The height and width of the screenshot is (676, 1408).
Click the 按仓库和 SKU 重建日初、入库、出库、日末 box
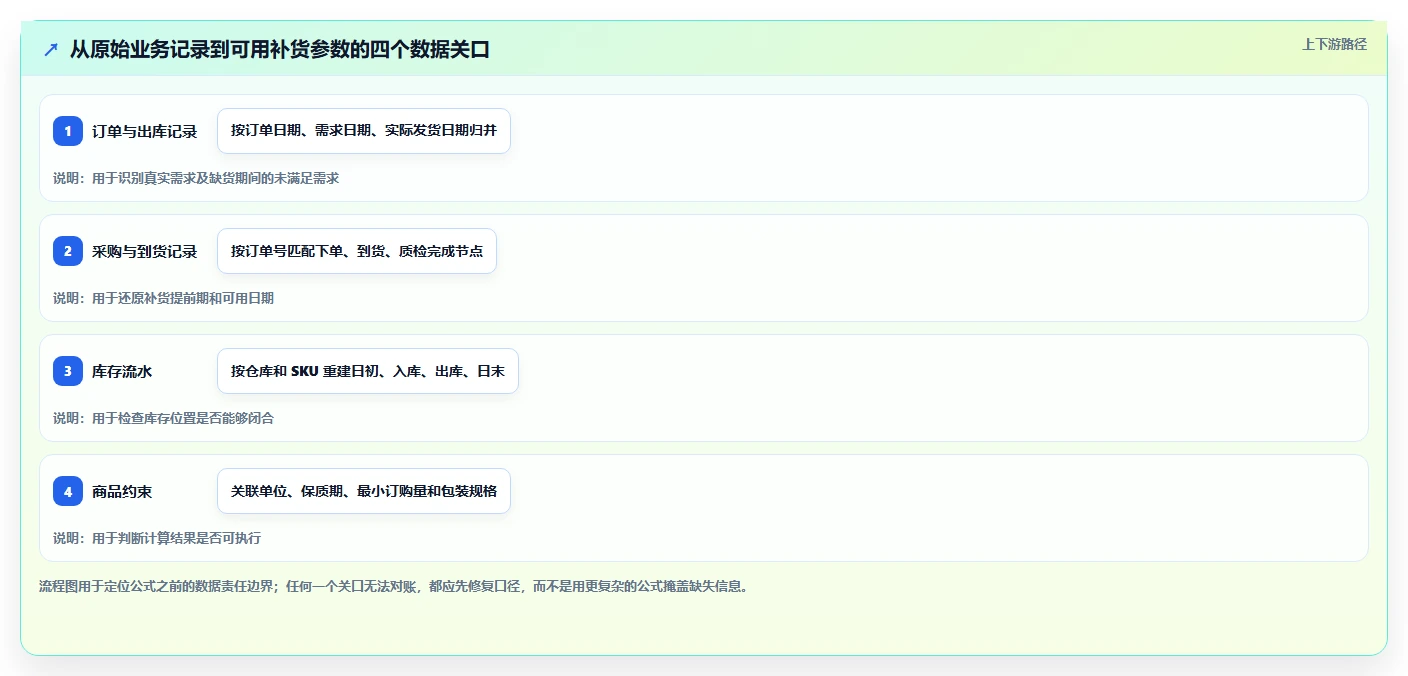point(368,371)
